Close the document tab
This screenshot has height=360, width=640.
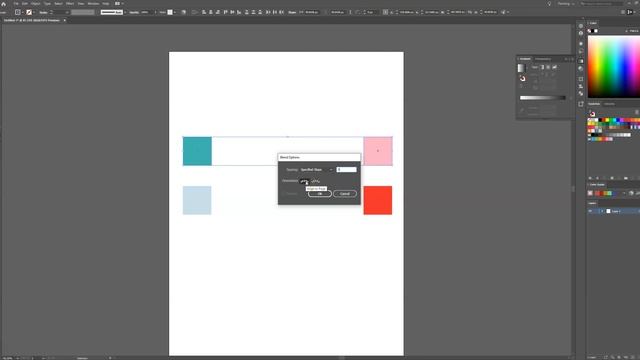point(64,20)
